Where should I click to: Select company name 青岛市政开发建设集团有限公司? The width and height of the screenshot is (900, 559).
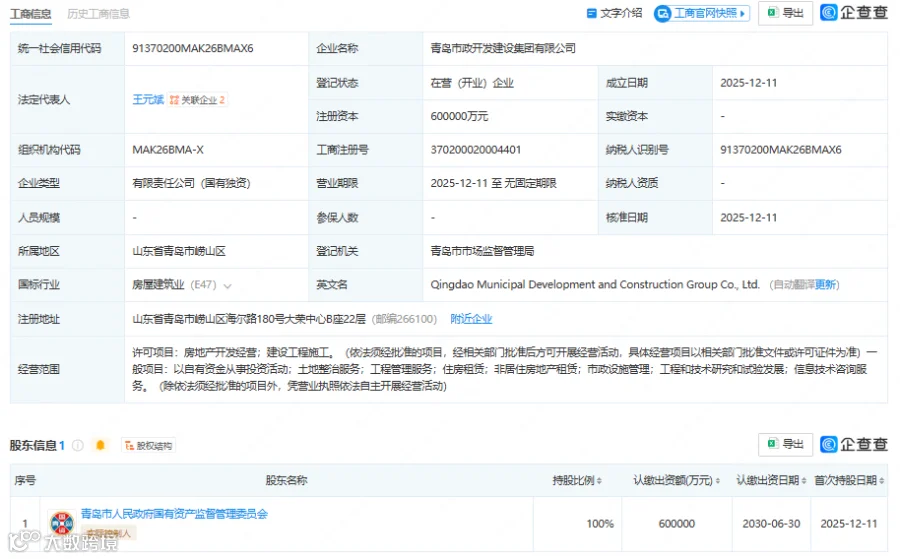point(503,48)
